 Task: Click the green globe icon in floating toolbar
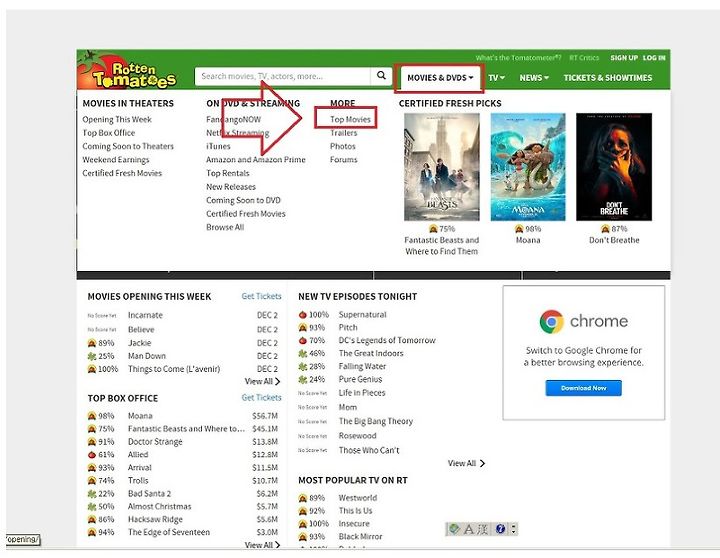coord(454,529)
